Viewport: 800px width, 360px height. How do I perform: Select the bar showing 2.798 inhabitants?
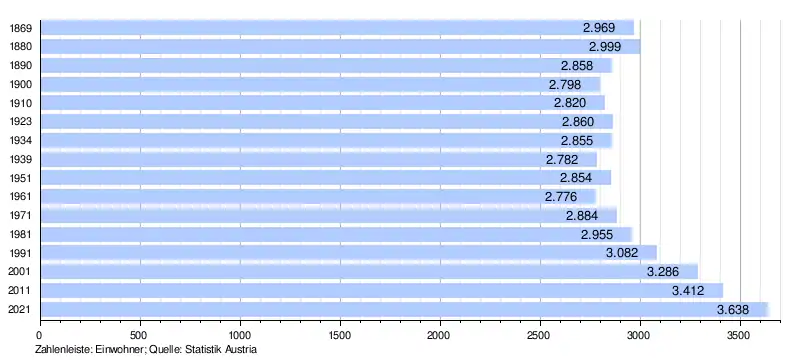[320, 84]
